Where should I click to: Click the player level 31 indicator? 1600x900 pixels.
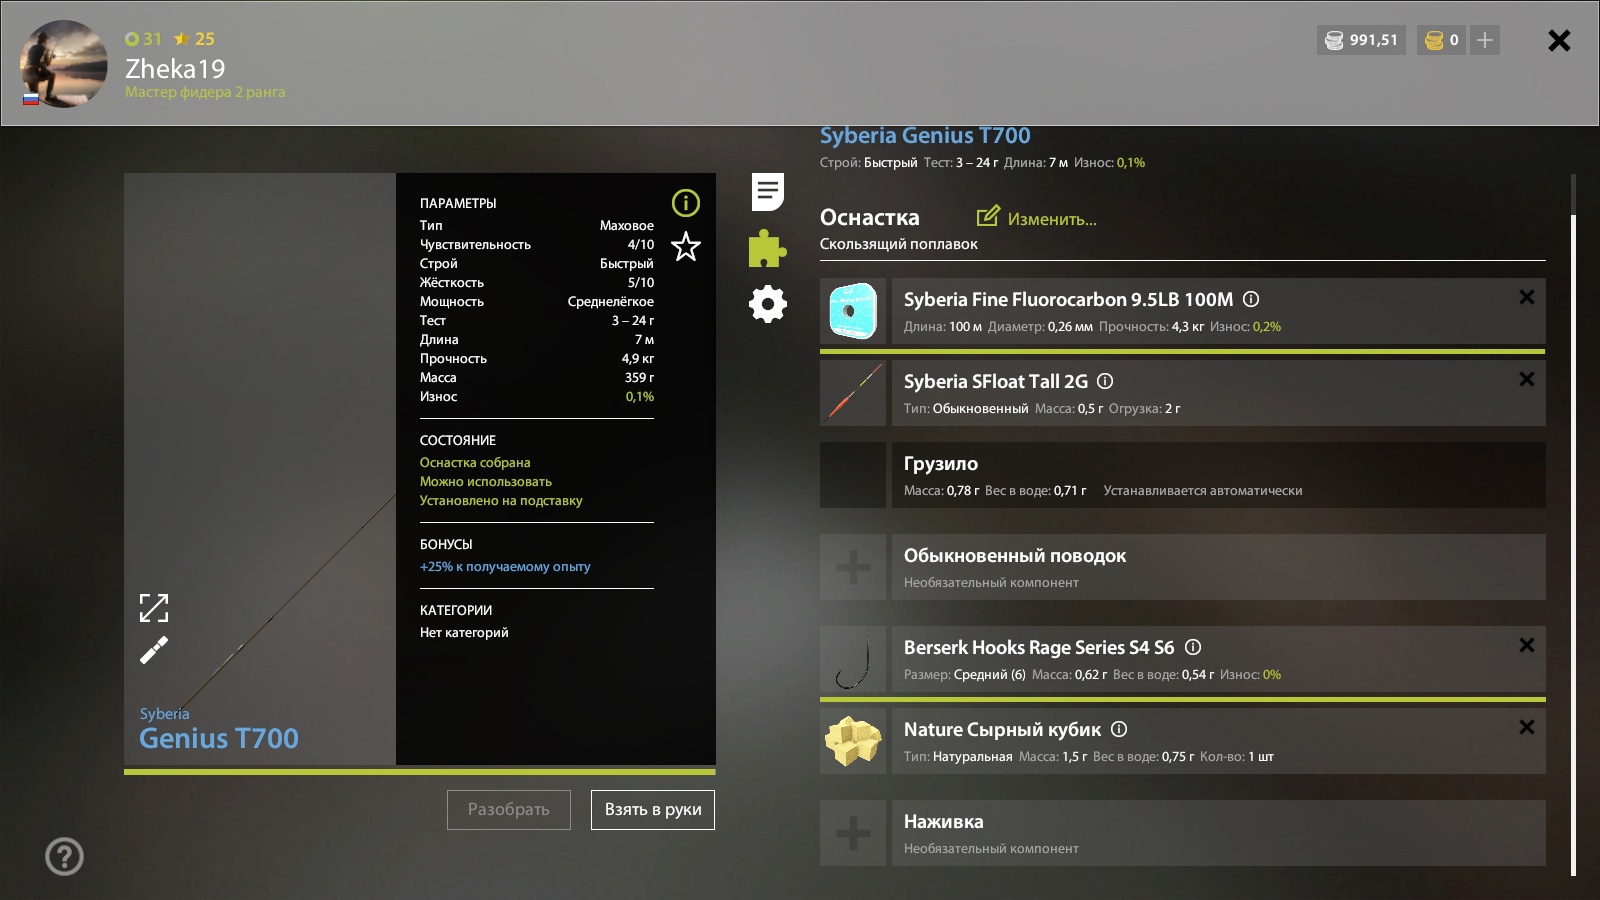(x=143, y=39)
